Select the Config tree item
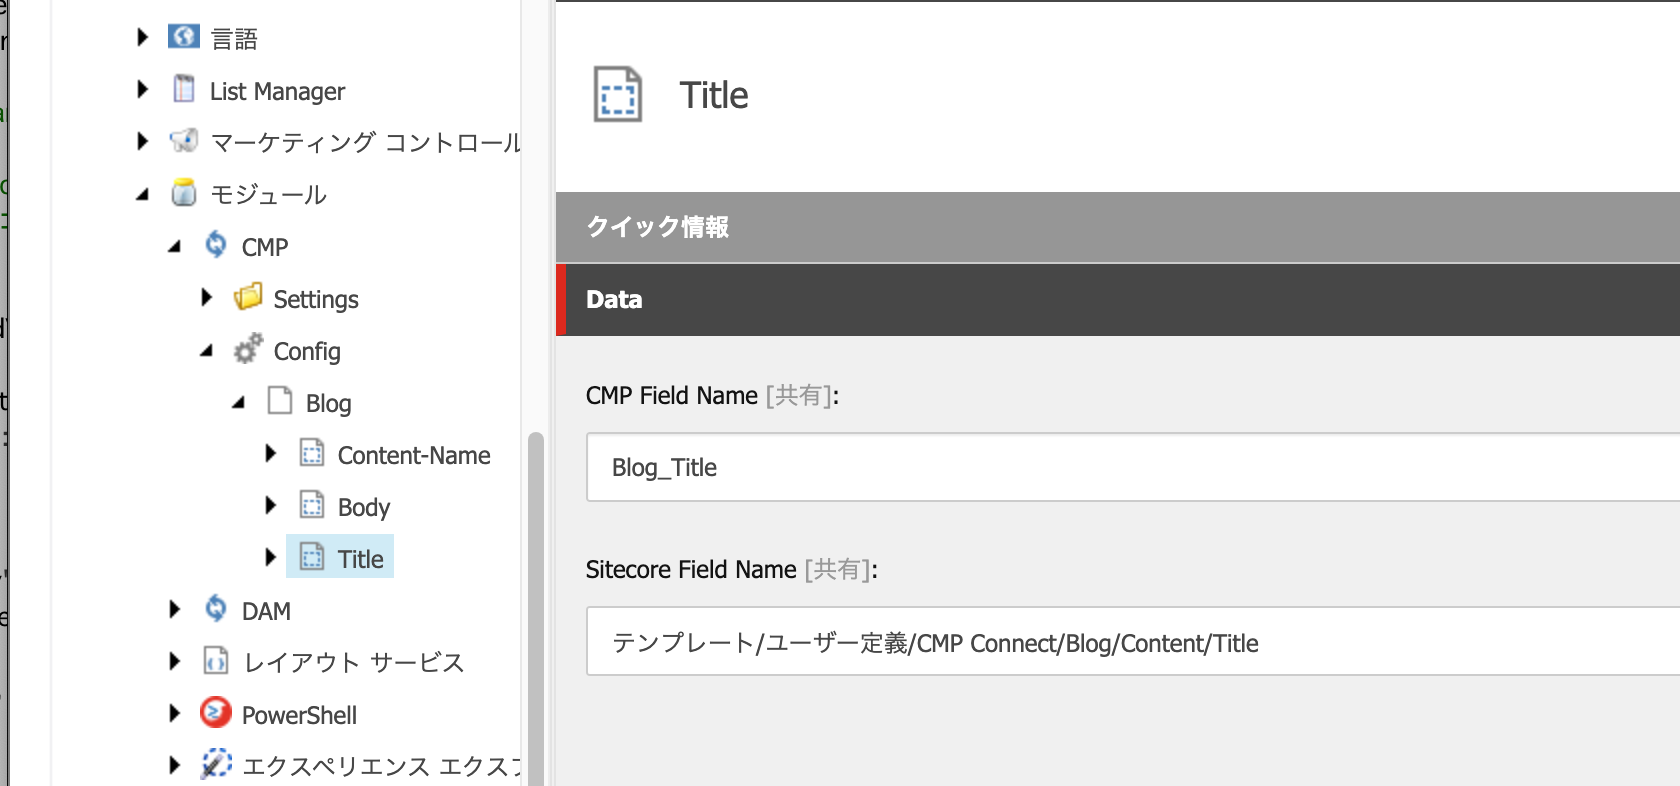The image size is (1680, 786). 307,351
